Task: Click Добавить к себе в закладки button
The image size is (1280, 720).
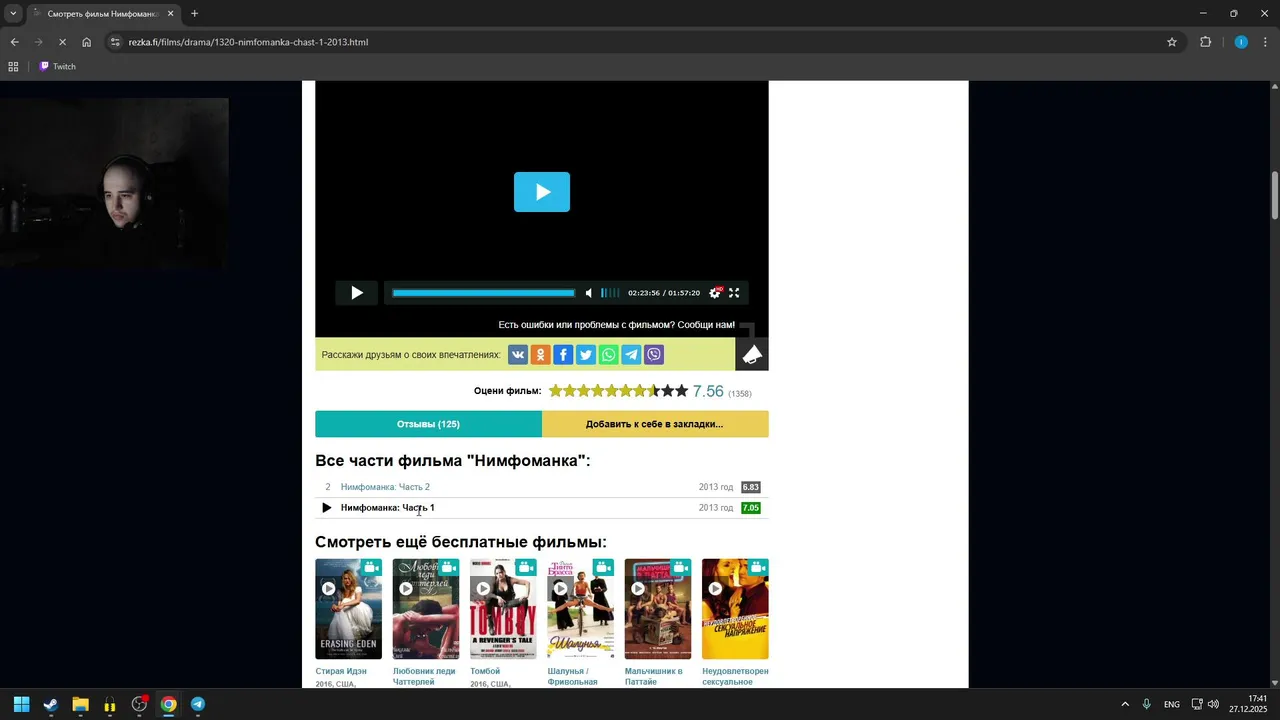Action: (655, 424)
